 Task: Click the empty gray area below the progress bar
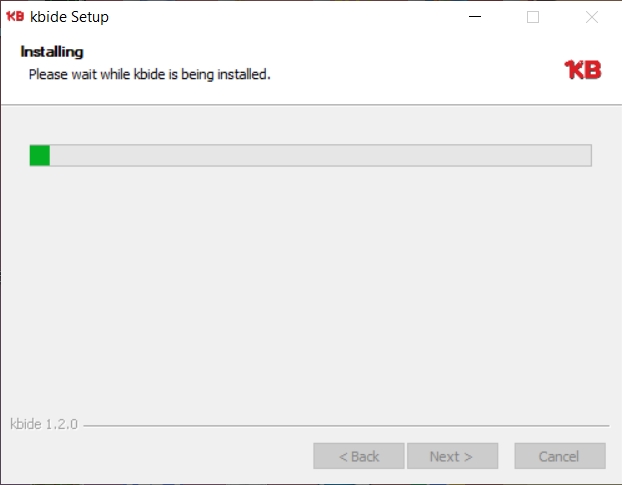pos(310,290)
